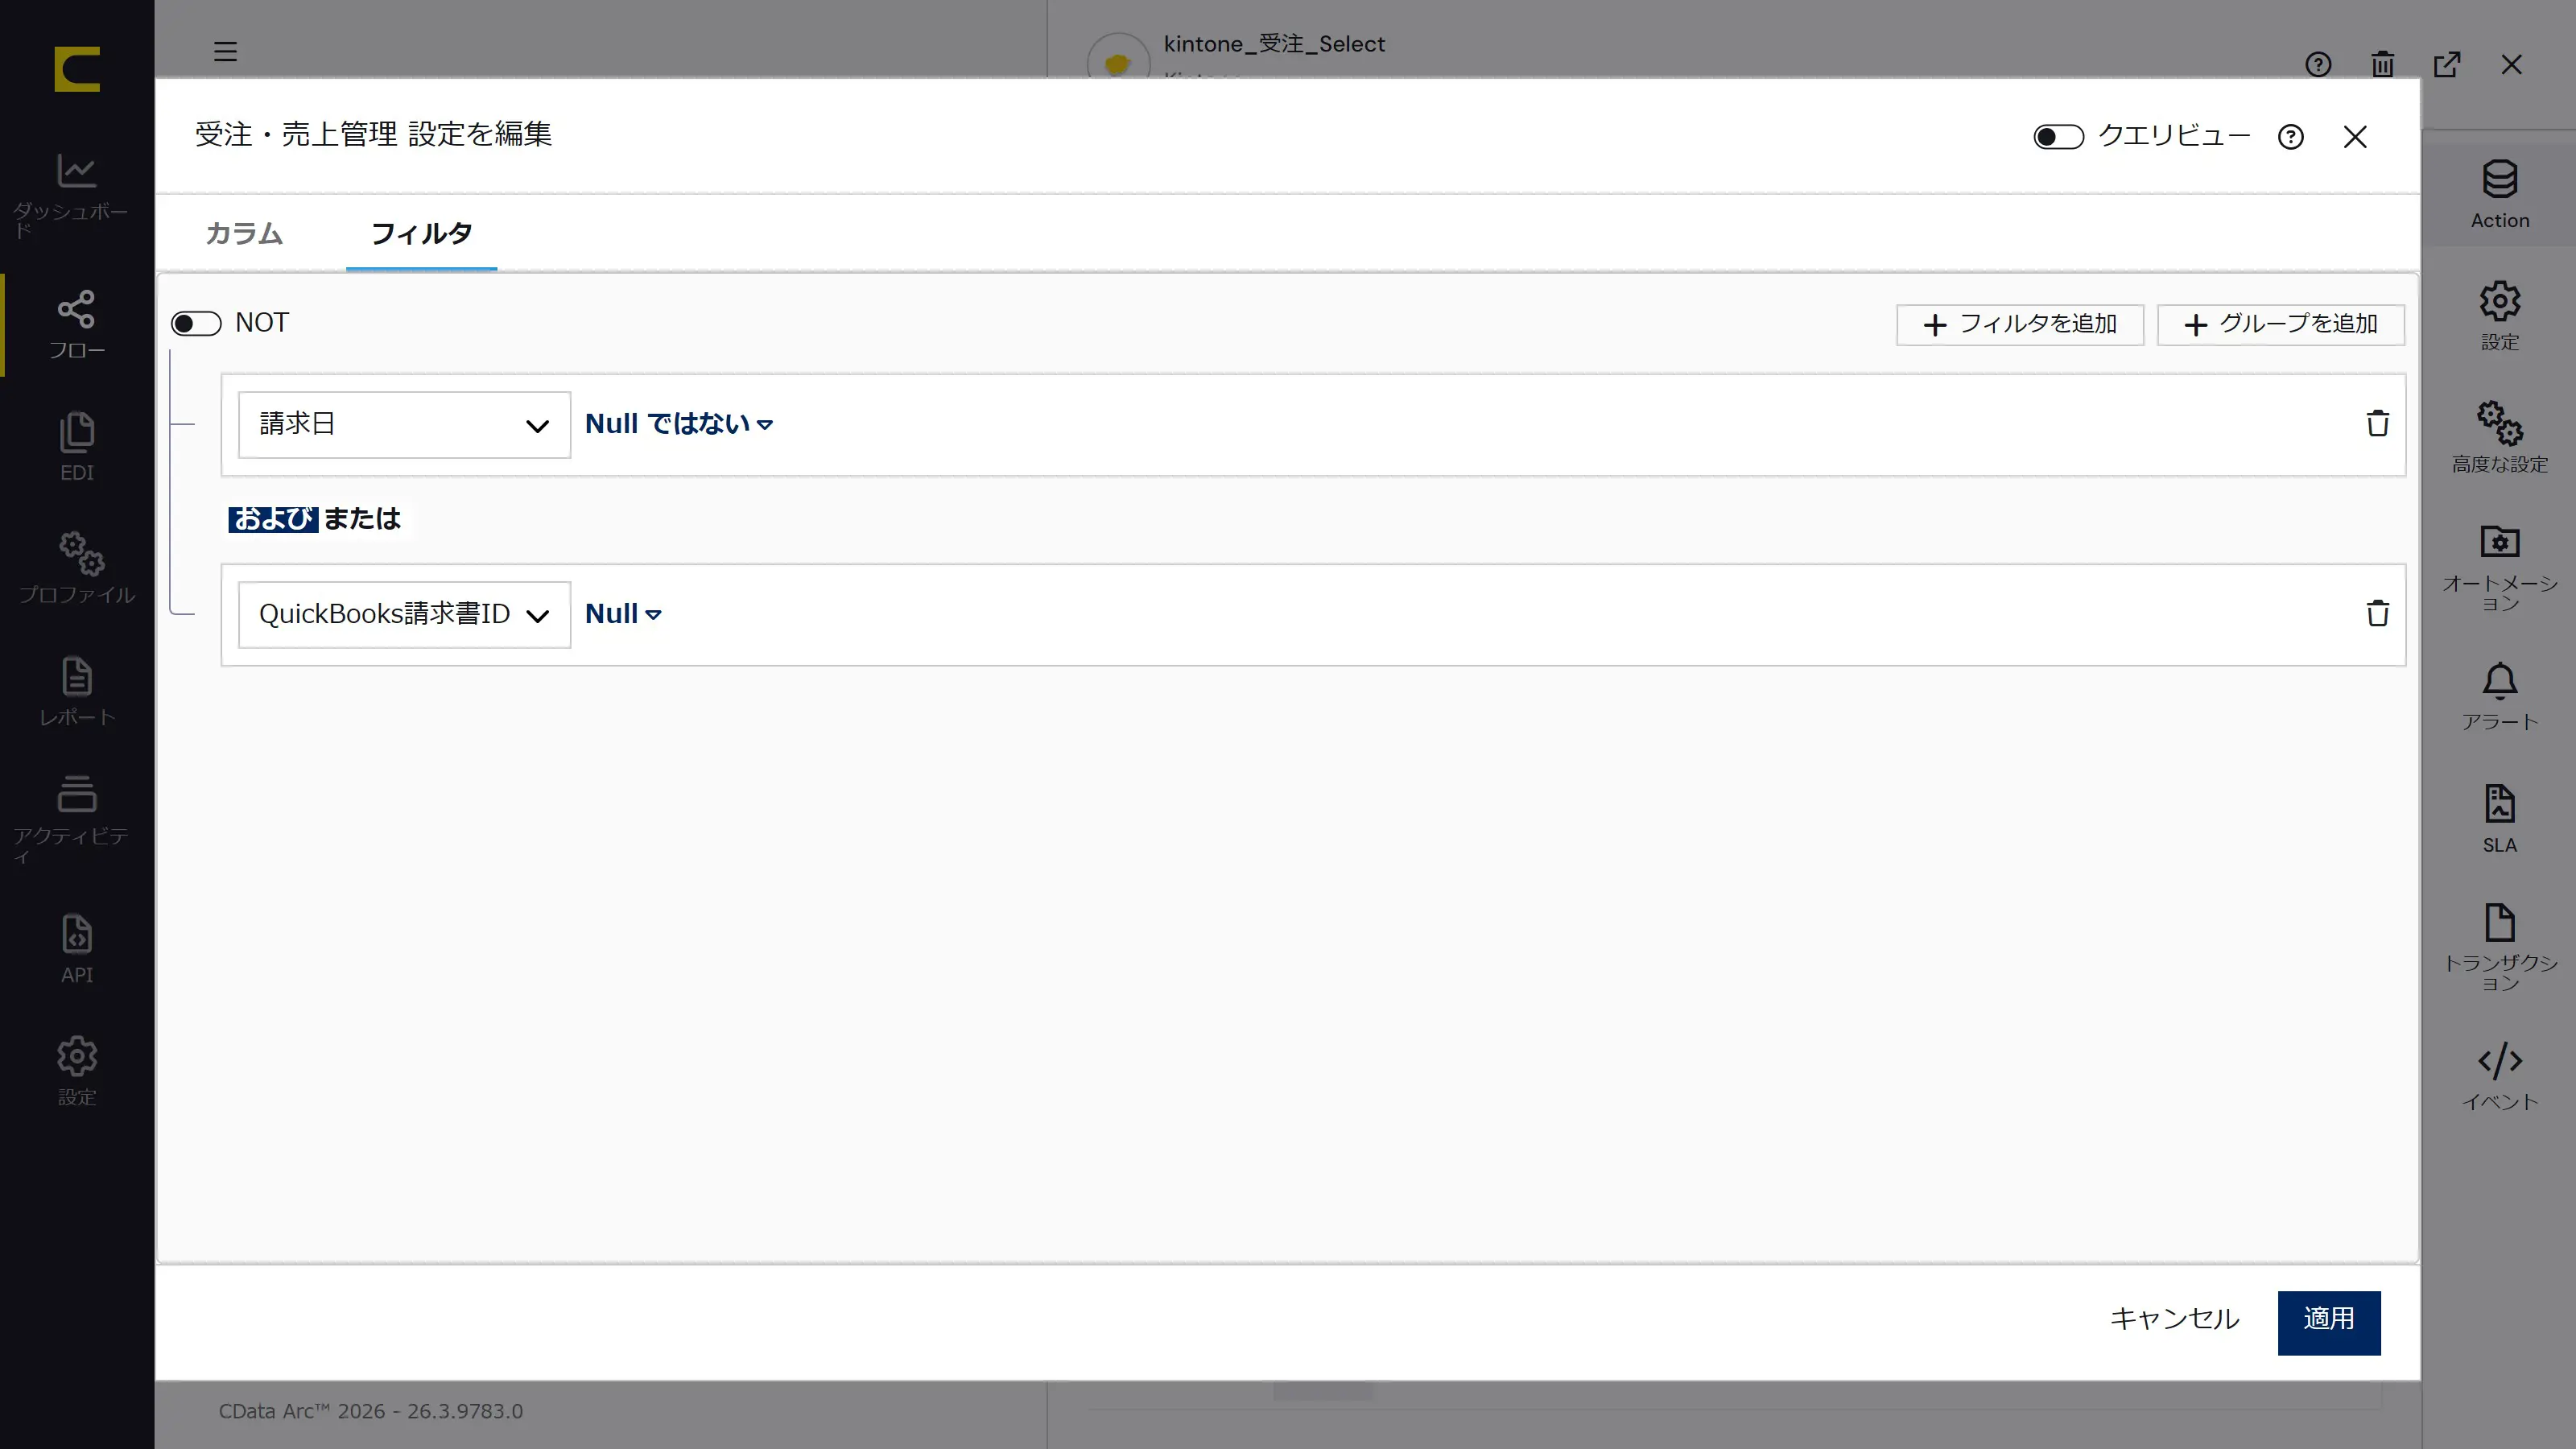Toggle the hamburger menu icon

225,51
